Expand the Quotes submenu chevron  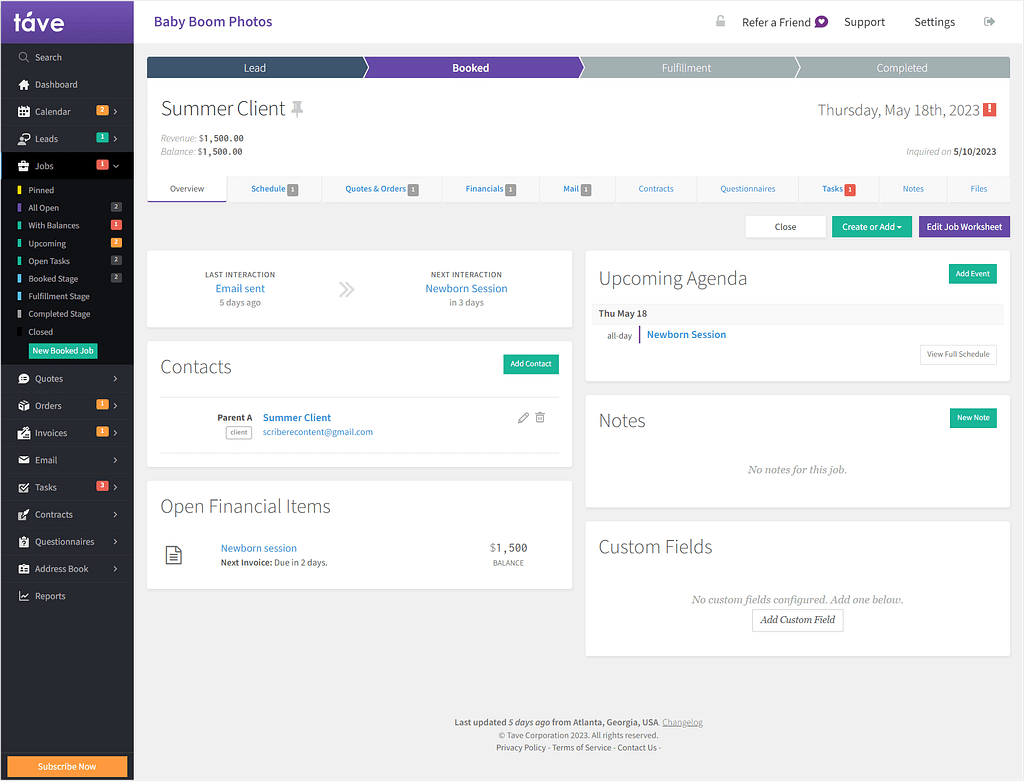point(116,379)
